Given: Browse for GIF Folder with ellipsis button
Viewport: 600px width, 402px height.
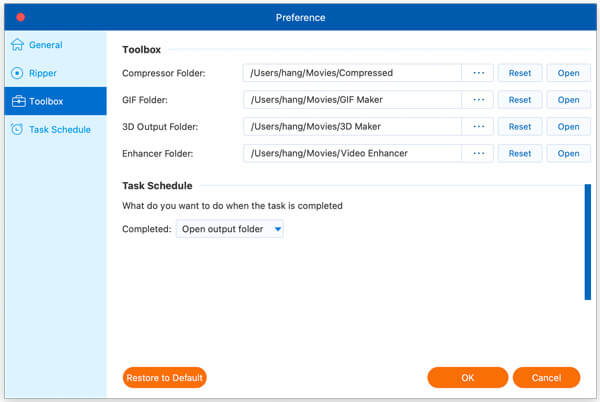Looking at the screenshot, I should point(477,100).
